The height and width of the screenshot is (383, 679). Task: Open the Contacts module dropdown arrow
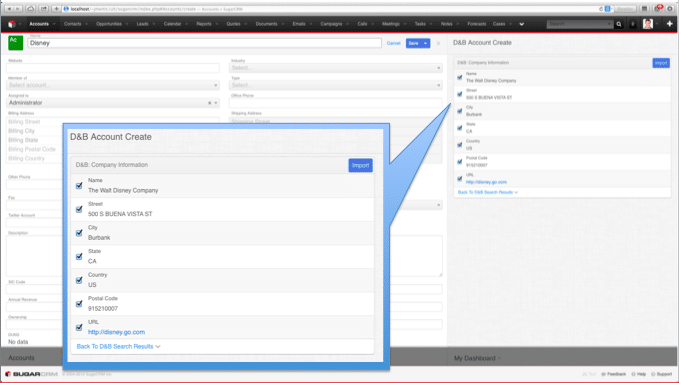(x=86, y=24)
